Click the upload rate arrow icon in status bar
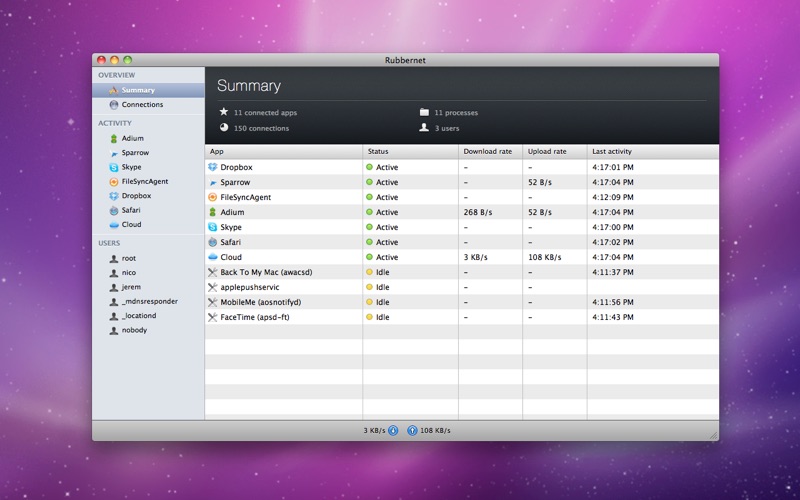The width and height of the screenshot is (800, 500). pos(412,431)
